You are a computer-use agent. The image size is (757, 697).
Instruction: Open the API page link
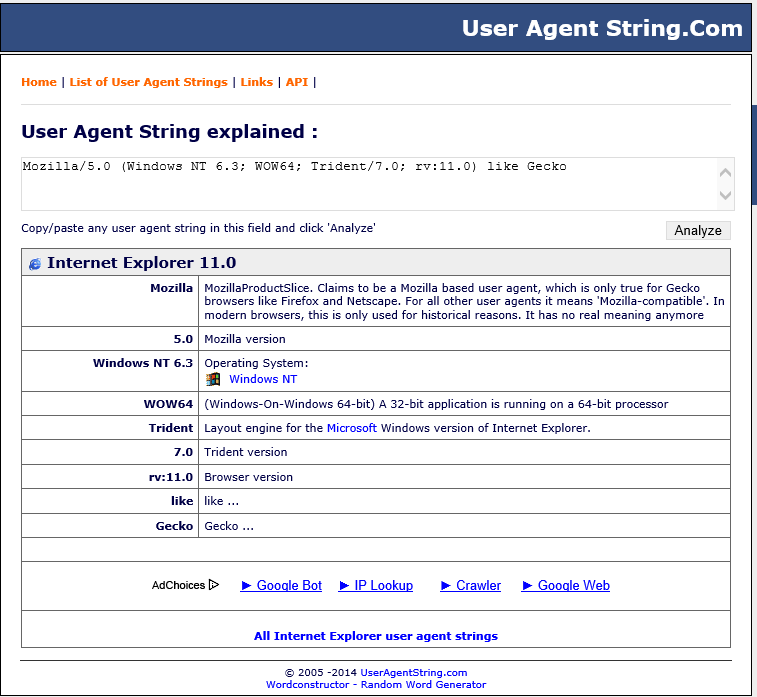[x=296, y=82]
